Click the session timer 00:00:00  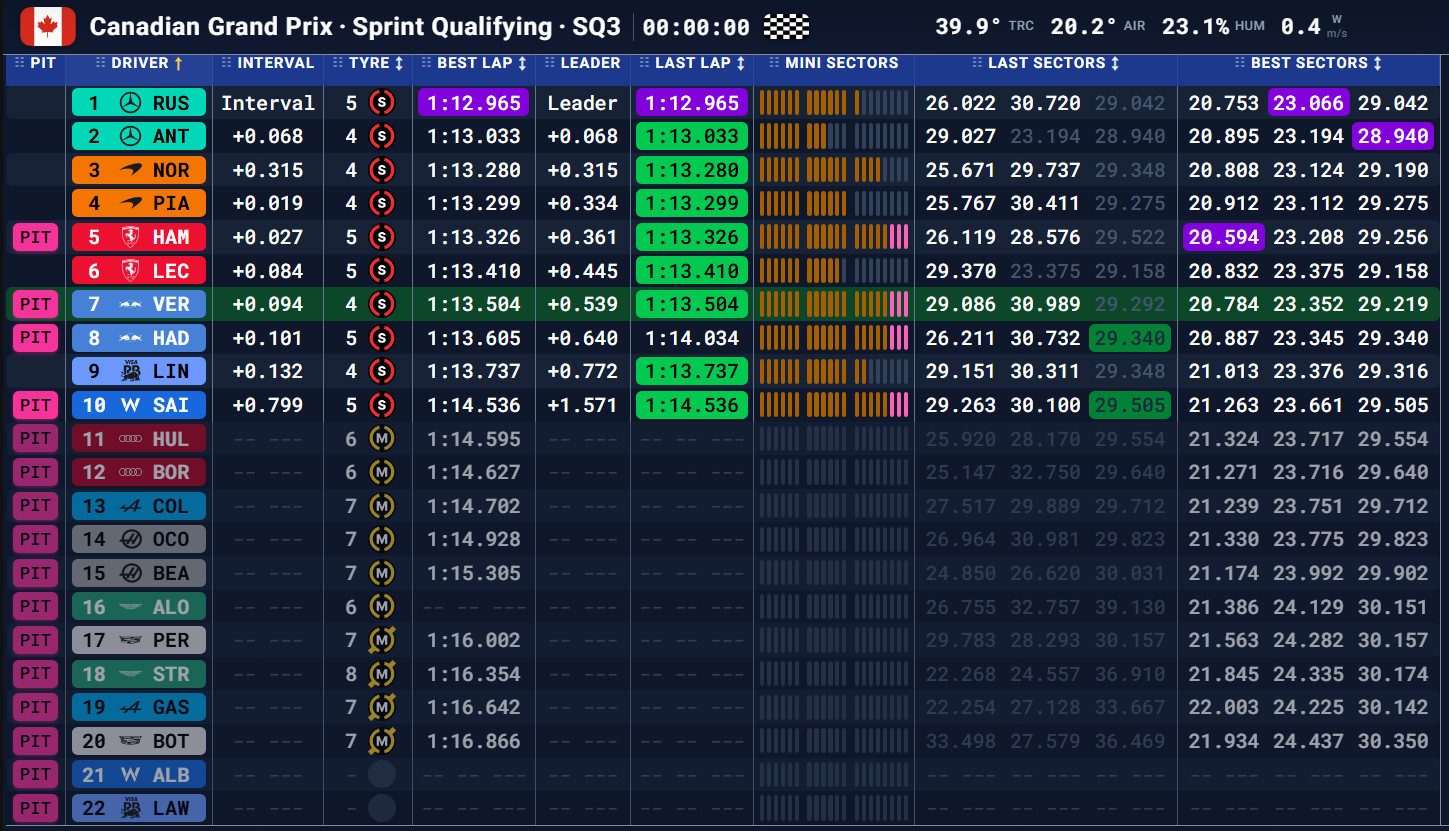696,27
